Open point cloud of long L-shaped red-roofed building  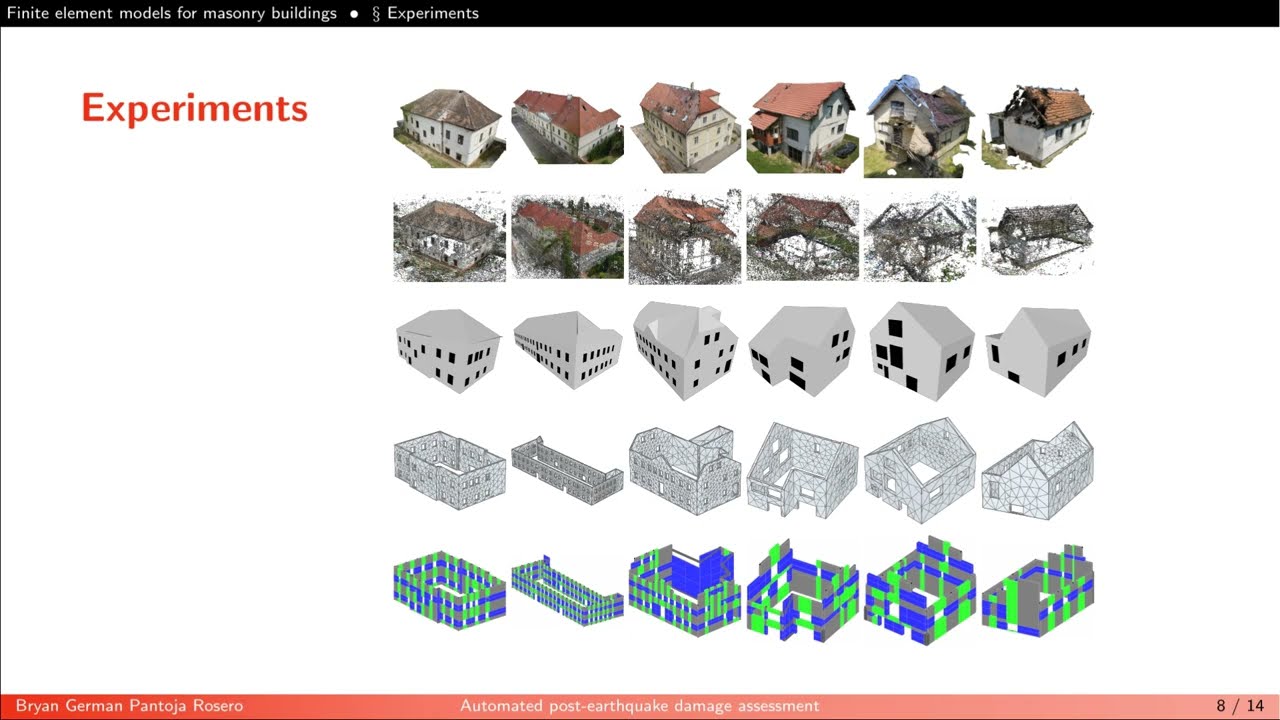pyautogui.click(x=567, y=238)
